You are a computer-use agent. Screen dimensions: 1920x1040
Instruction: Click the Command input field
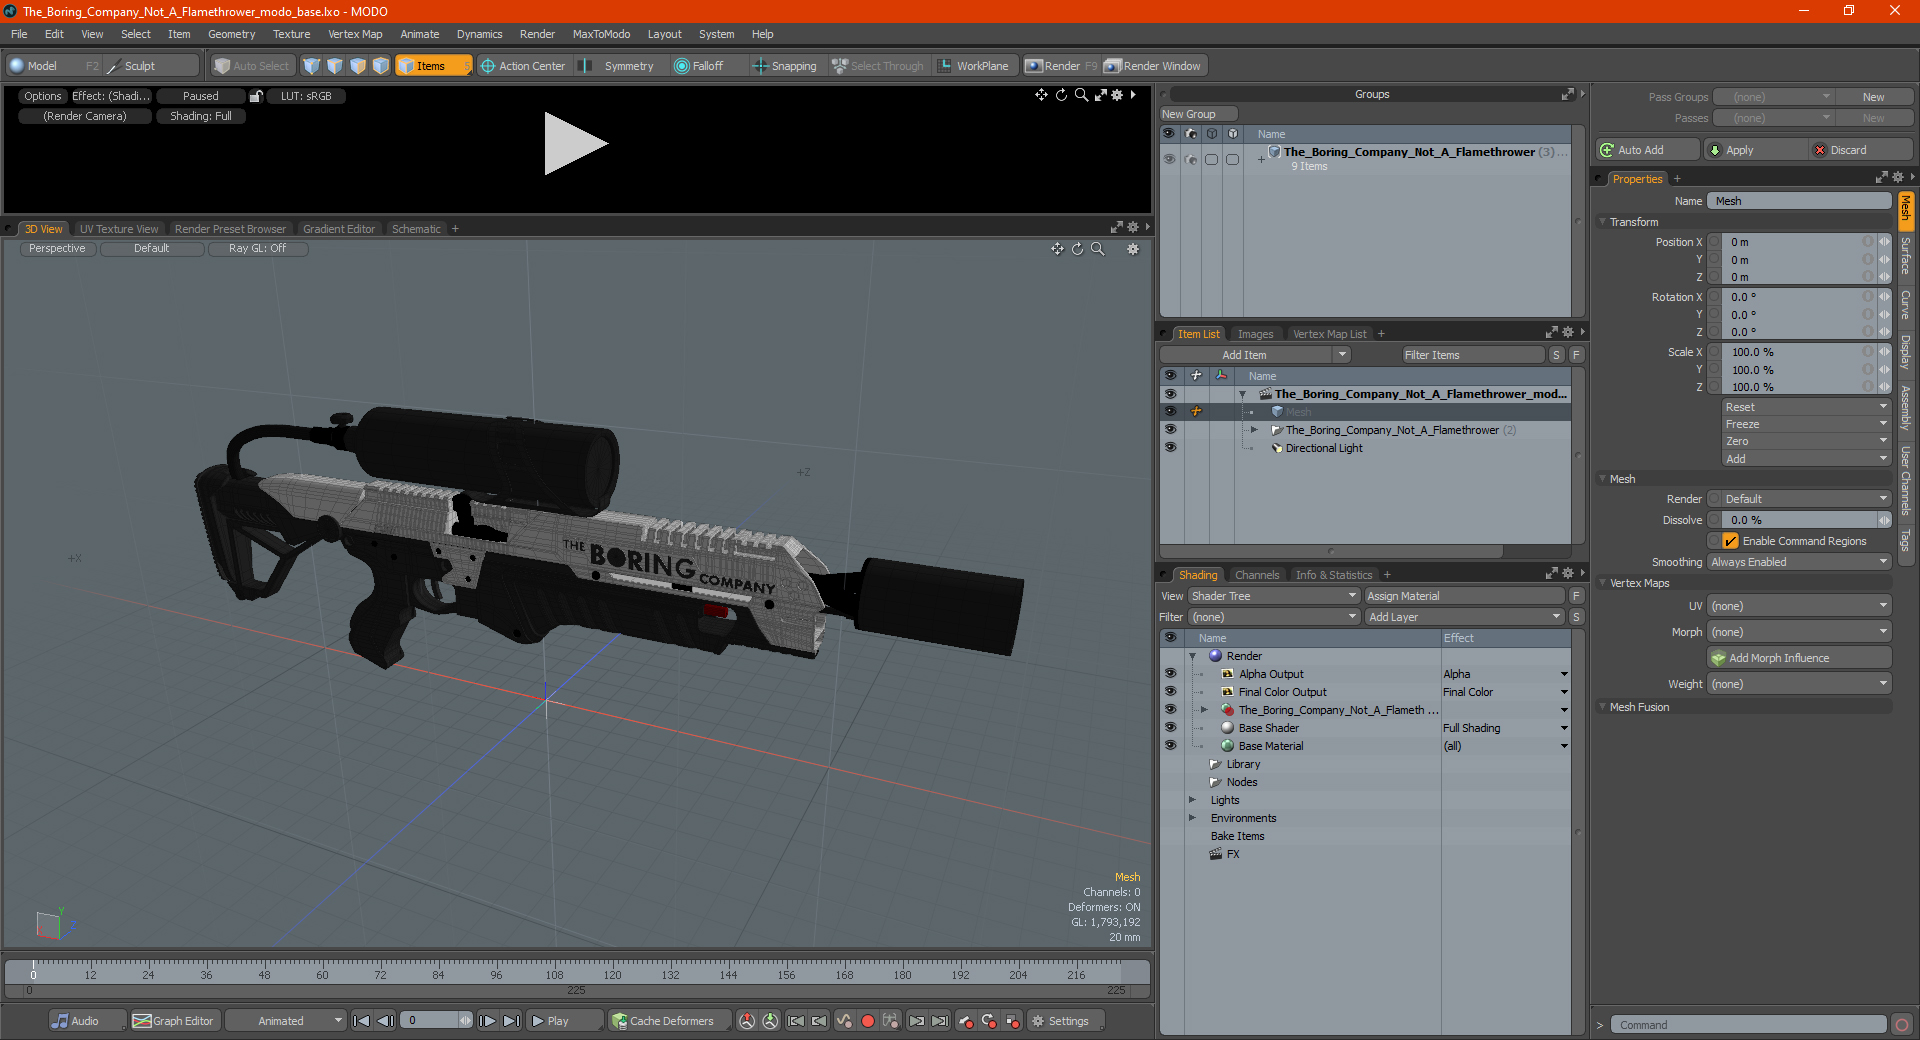pos(1748,1025)
